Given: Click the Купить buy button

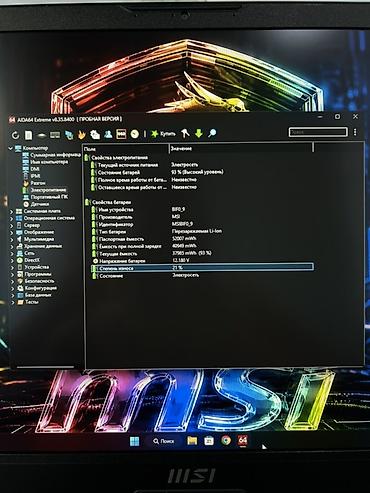Looking at the screenshot, I should pyautogui.click(x=163, y=134).
